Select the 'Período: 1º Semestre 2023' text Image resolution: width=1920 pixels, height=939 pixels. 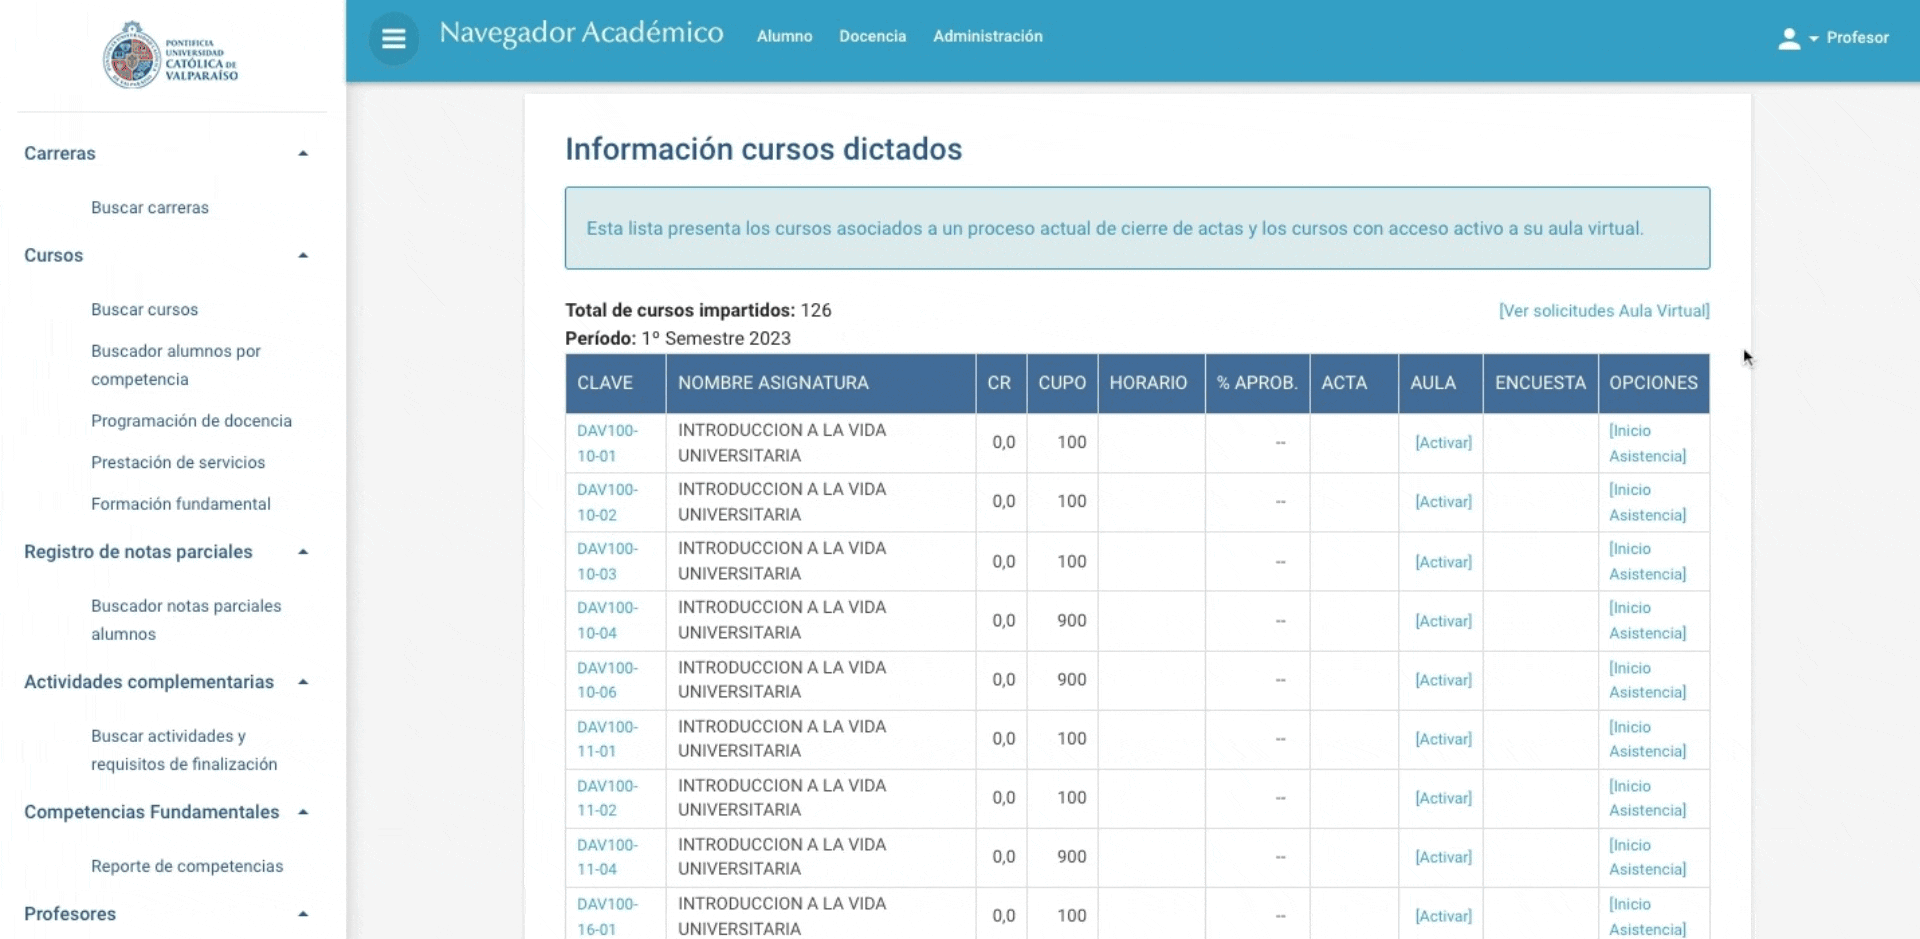coord(678,338)
